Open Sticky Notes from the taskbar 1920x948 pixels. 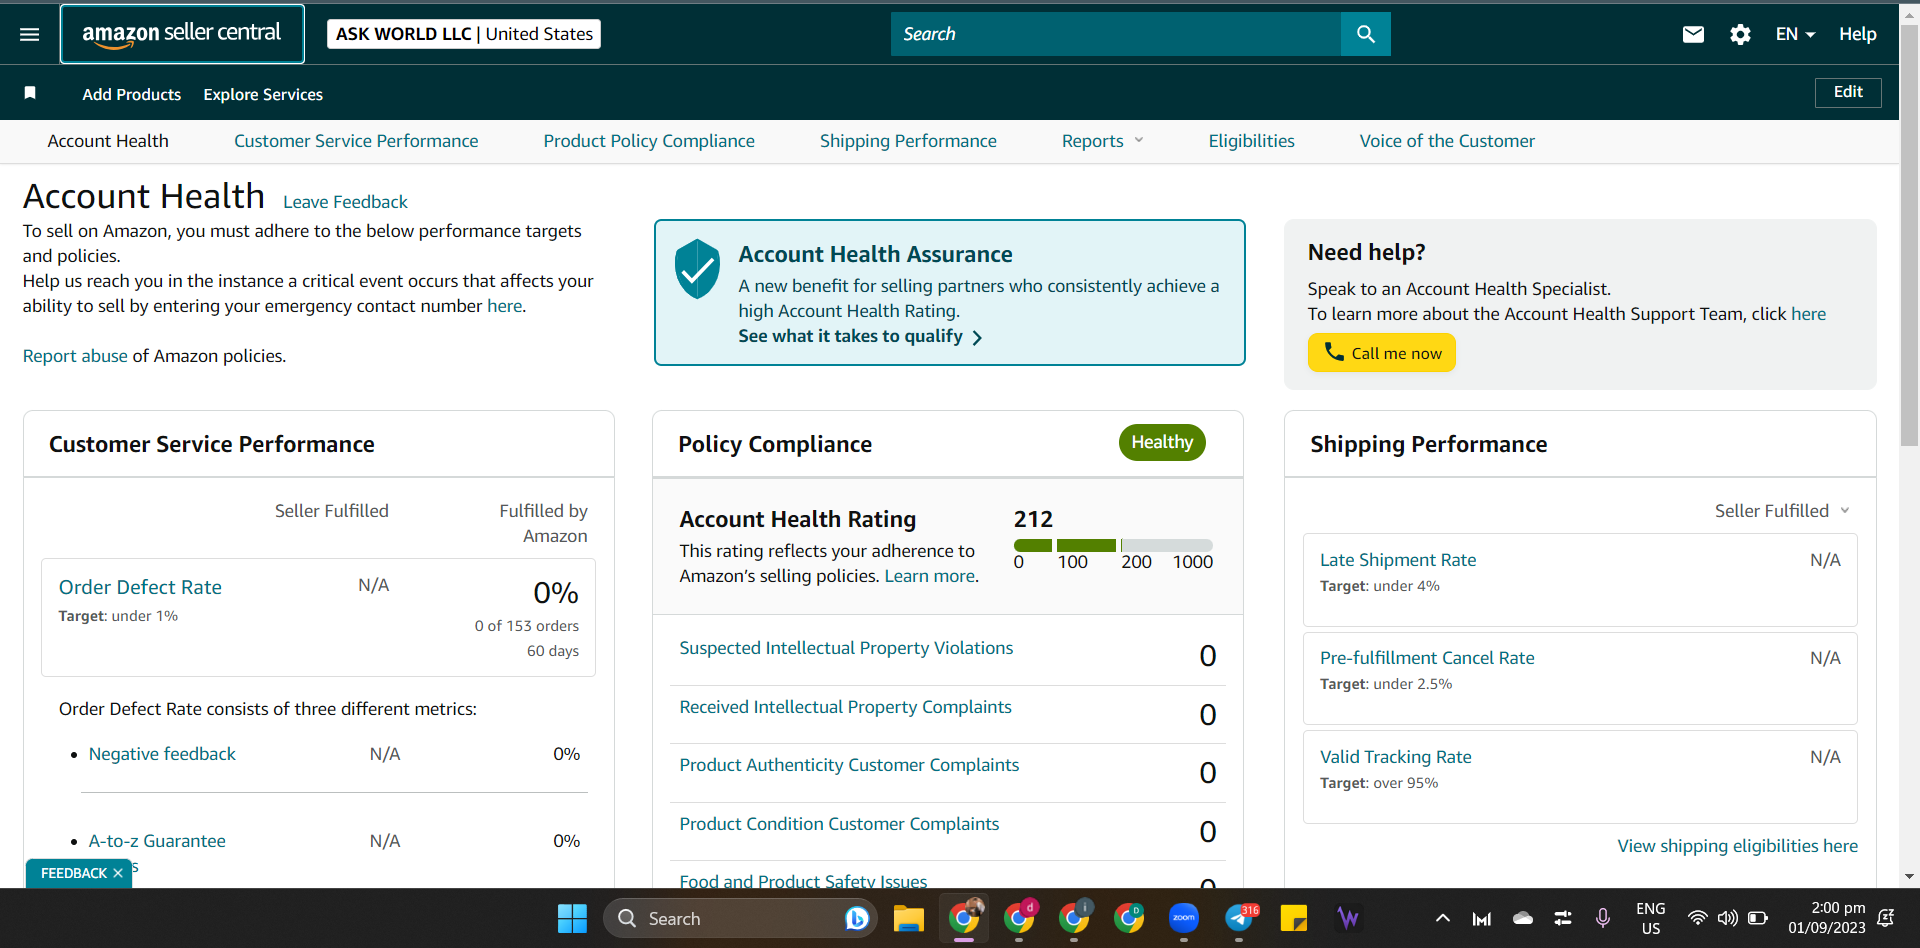[1294, 918]
